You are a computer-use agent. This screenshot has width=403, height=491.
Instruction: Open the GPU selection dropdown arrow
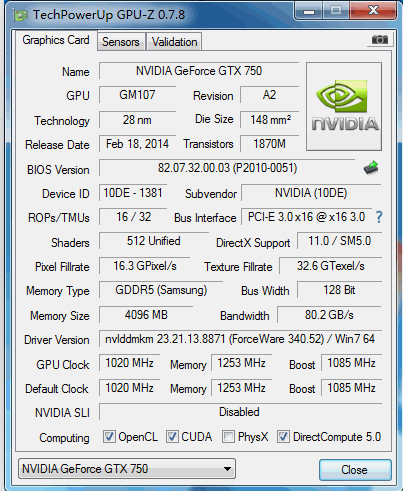(227, 469)
